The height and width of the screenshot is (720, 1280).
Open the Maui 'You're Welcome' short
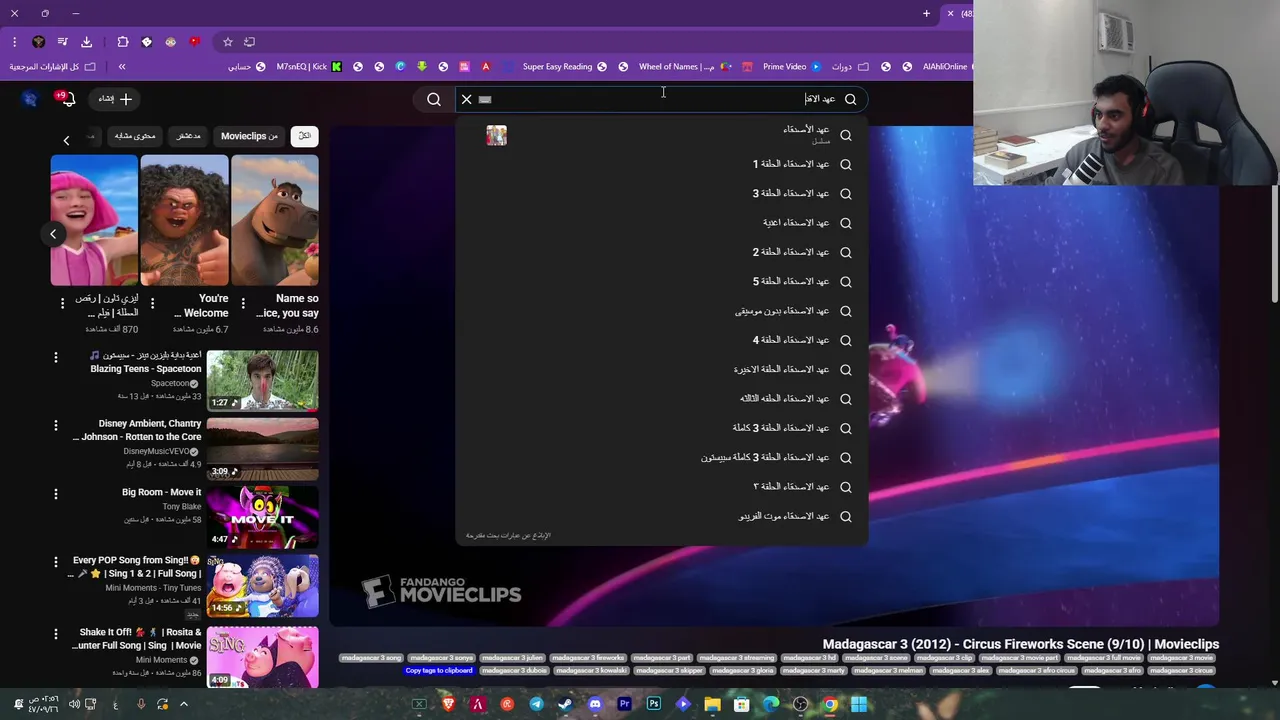click(x=184, y=220)
